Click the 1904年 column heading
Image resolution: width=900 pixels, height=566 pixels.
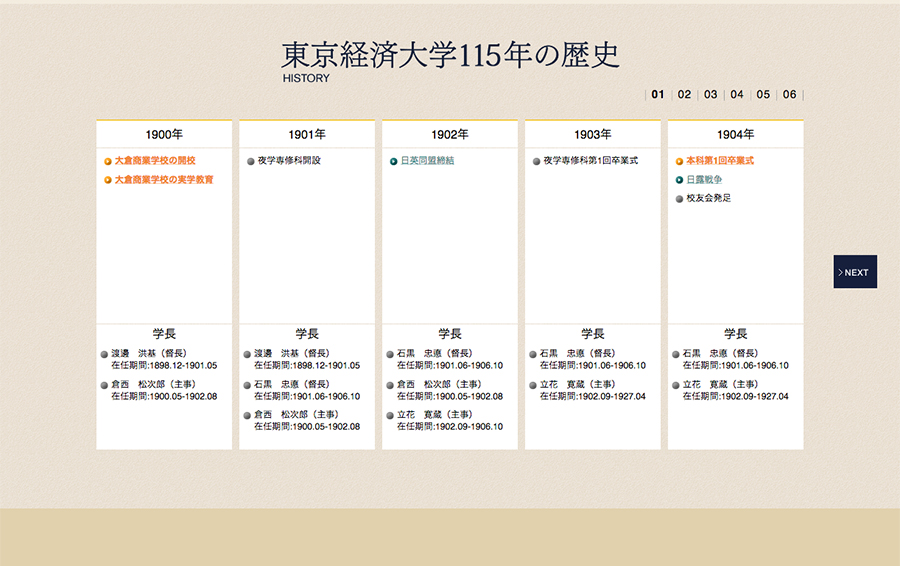point(735,134)
